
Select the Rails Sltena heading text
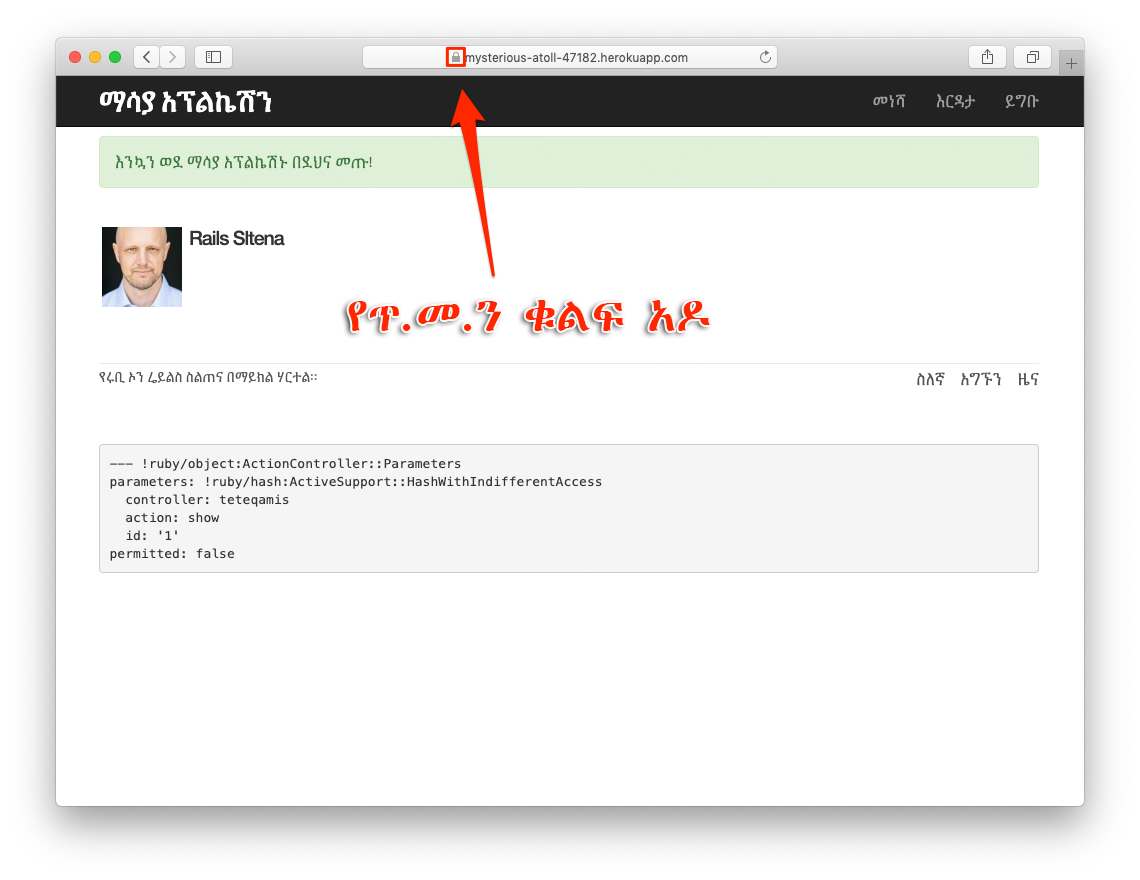click(x=236, y=239)
